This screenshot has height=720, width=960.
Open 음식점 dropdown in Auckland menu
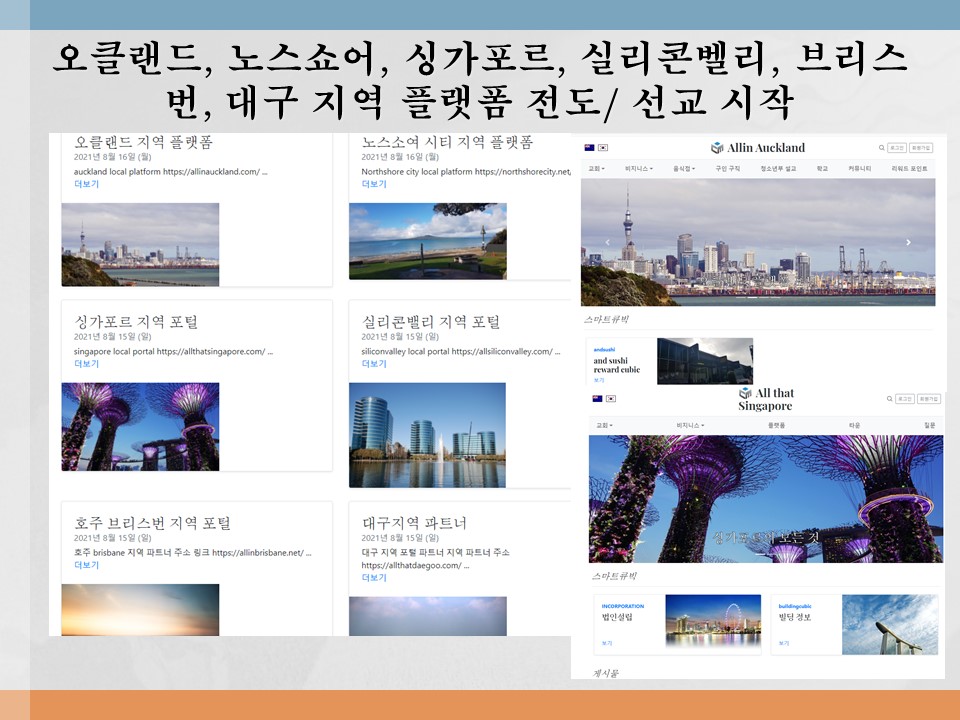pyautogui.click(x=685, y=169)
